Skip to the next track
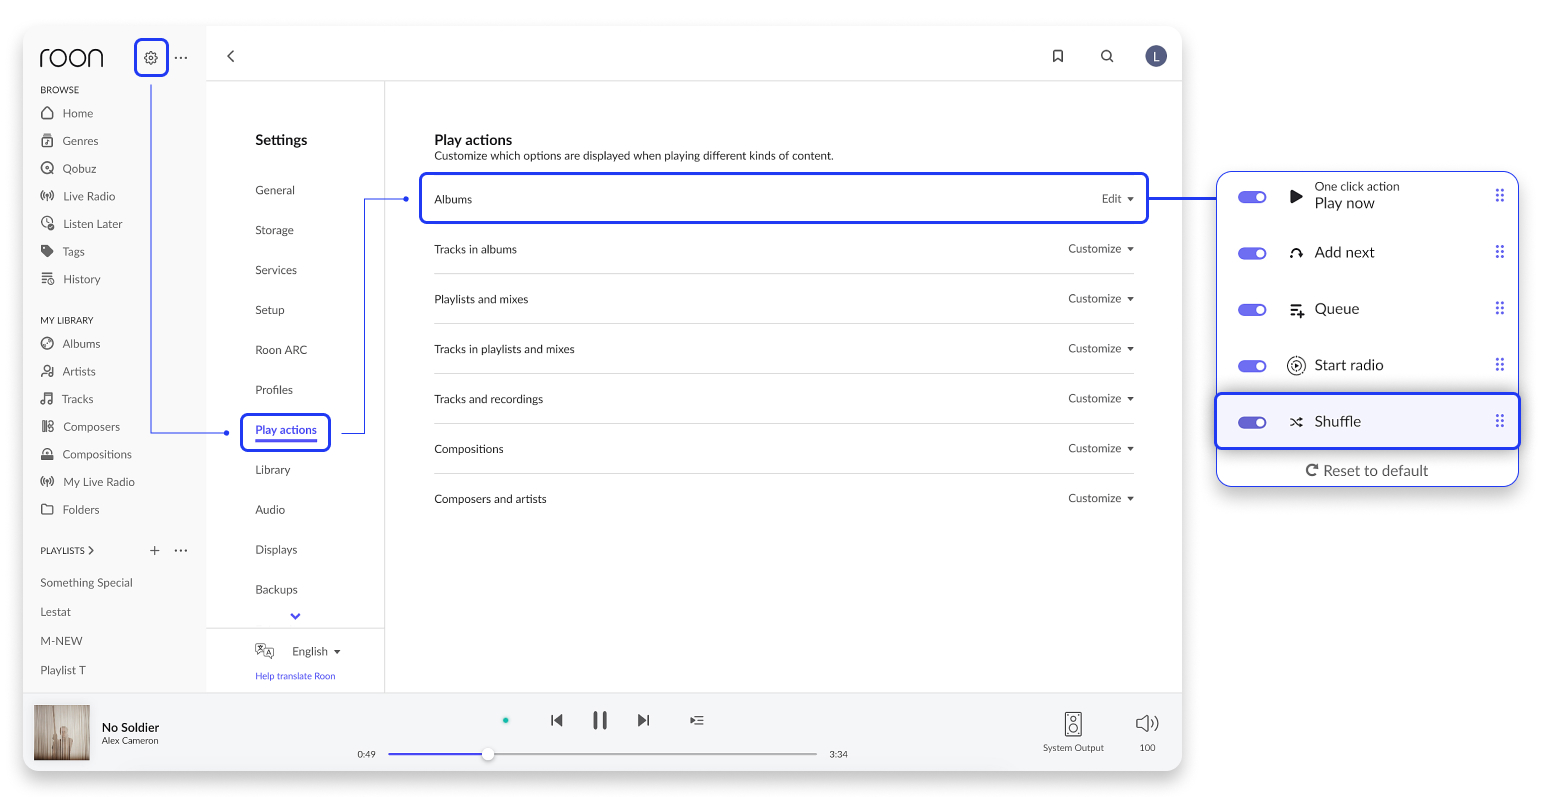This screenshot has height=797, width=1544. [643, 720]
